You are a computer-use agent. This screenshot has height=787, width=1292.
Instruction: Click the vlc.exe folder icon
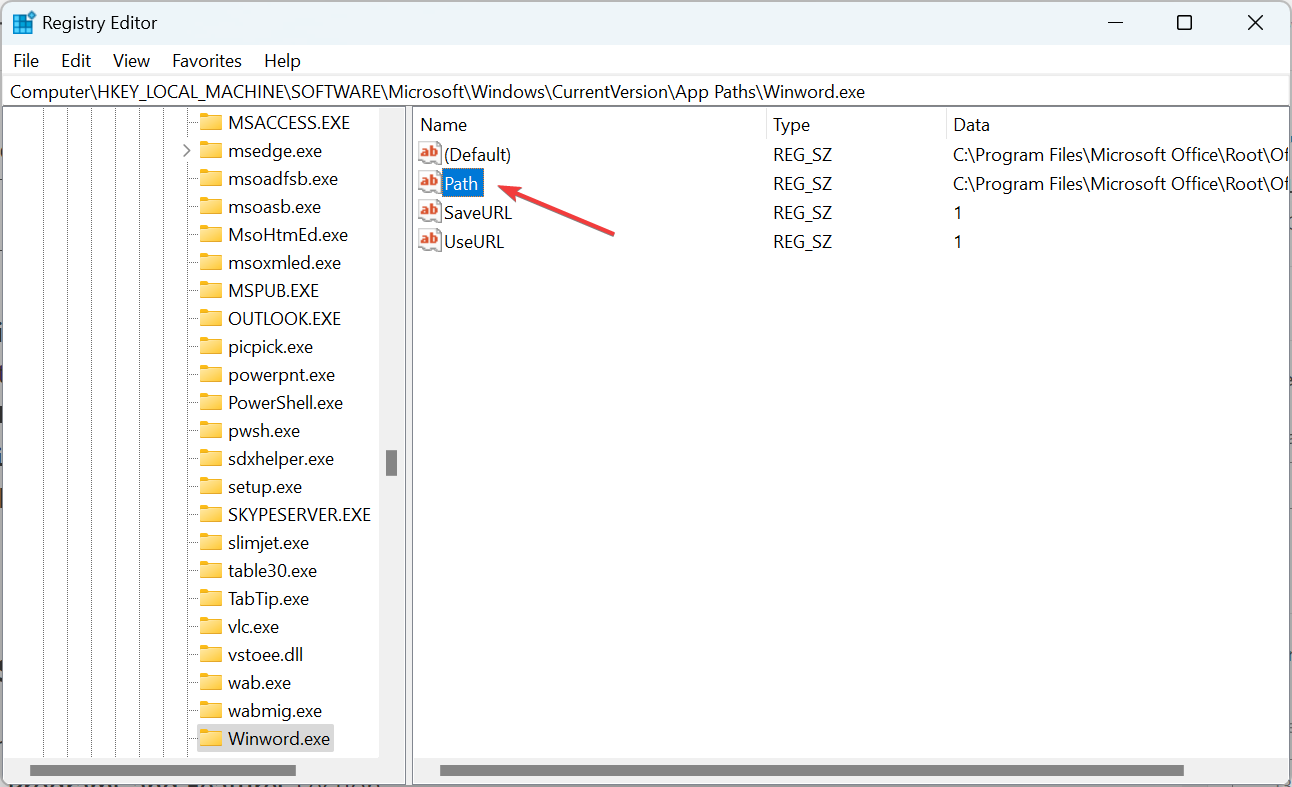[210, 627]
